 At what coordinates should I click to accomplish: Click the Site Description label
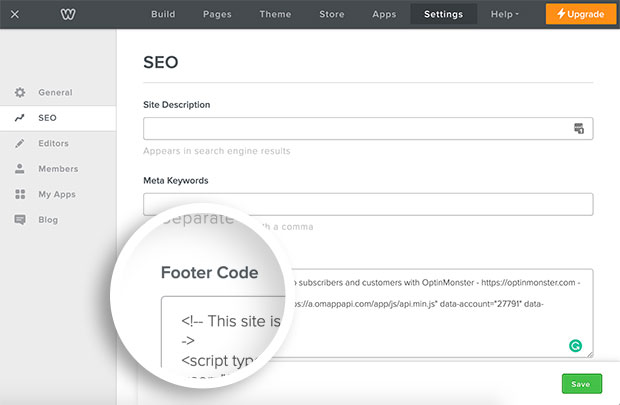pyautogui.click(x=177, y=105)
